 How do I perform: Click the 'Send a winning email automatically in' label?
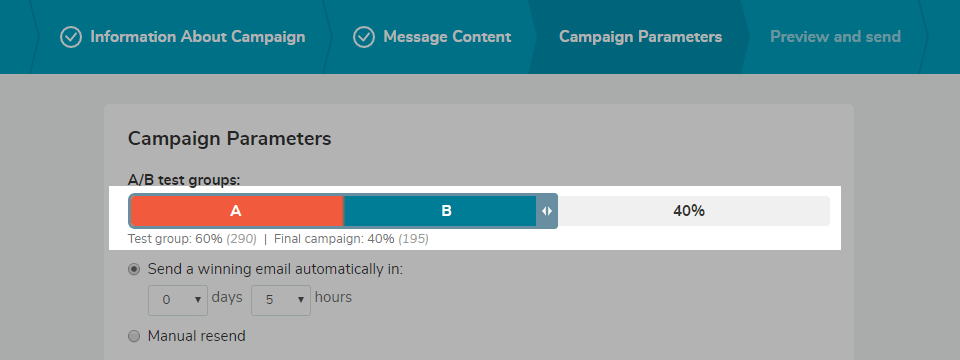(x=276, y=269)
